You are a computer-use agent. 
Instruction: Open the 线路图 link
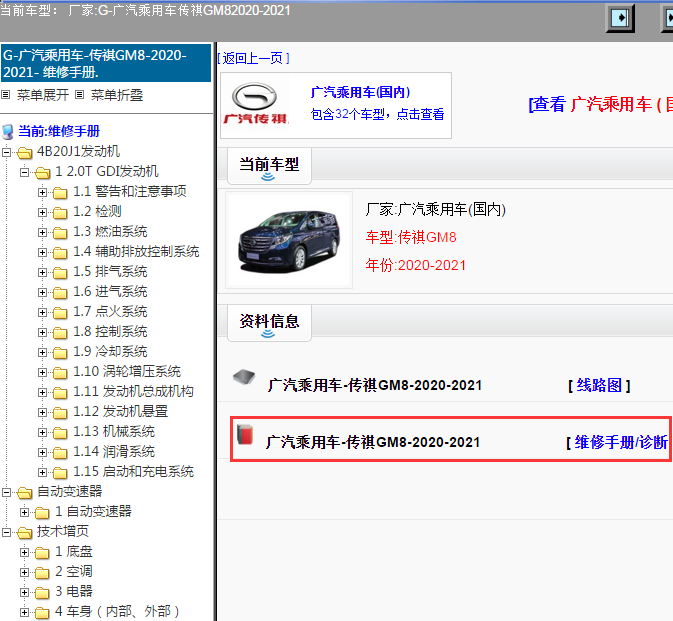point(599,385)
